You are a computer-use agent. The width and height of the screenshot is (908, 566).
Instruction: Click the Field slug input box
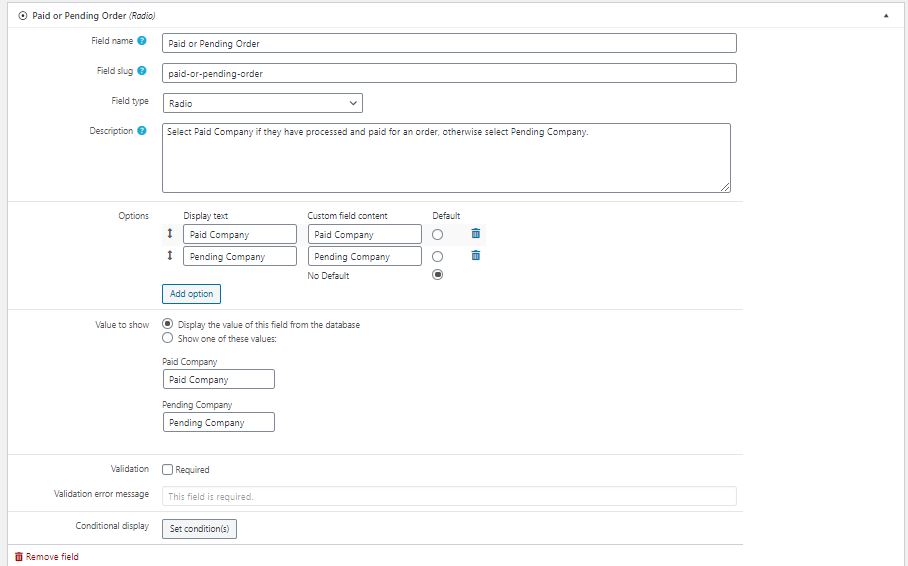tap(449, 73)
